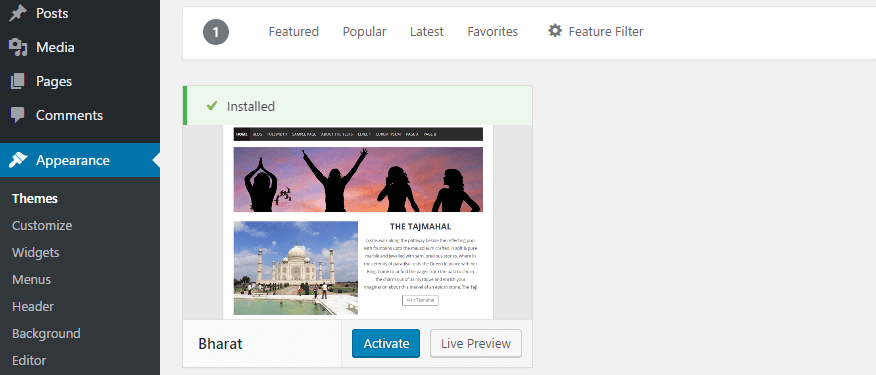Click the Feature Filter gear icon
This screenshot has height=375, width=876.
[x=554, y=31]
